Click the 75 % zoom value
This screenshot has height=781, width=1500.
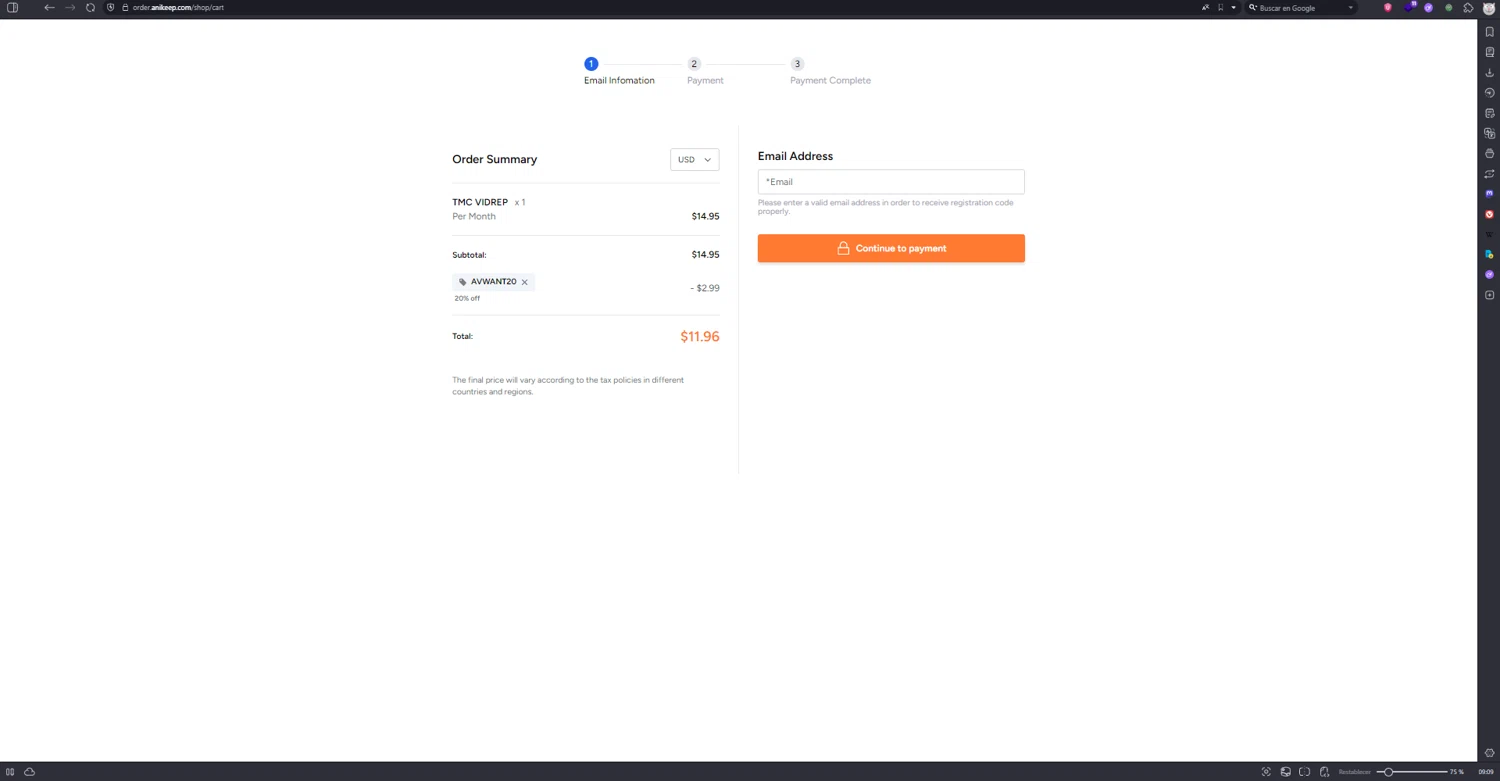pyautogui.click(x=1457, y=772)
